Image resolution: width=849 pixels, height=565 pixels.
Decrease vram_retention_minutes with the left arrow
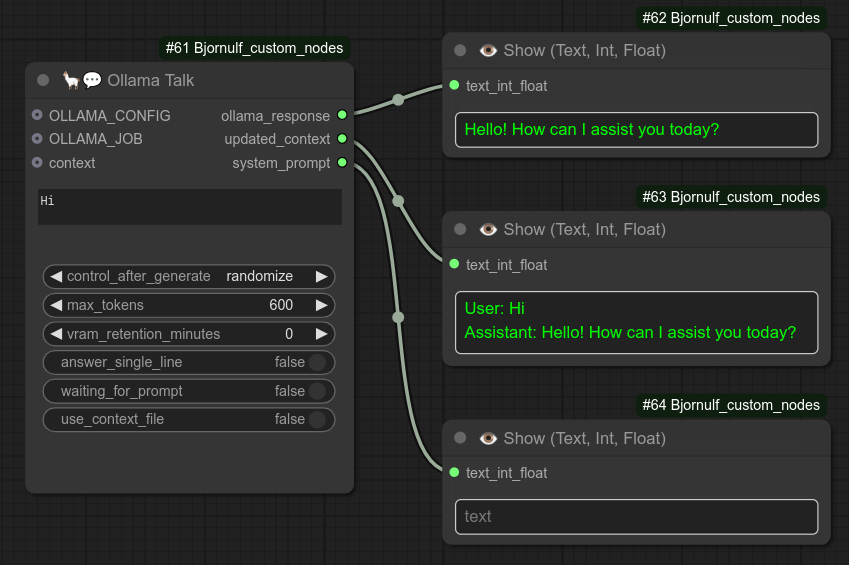(x=56, y=334)
